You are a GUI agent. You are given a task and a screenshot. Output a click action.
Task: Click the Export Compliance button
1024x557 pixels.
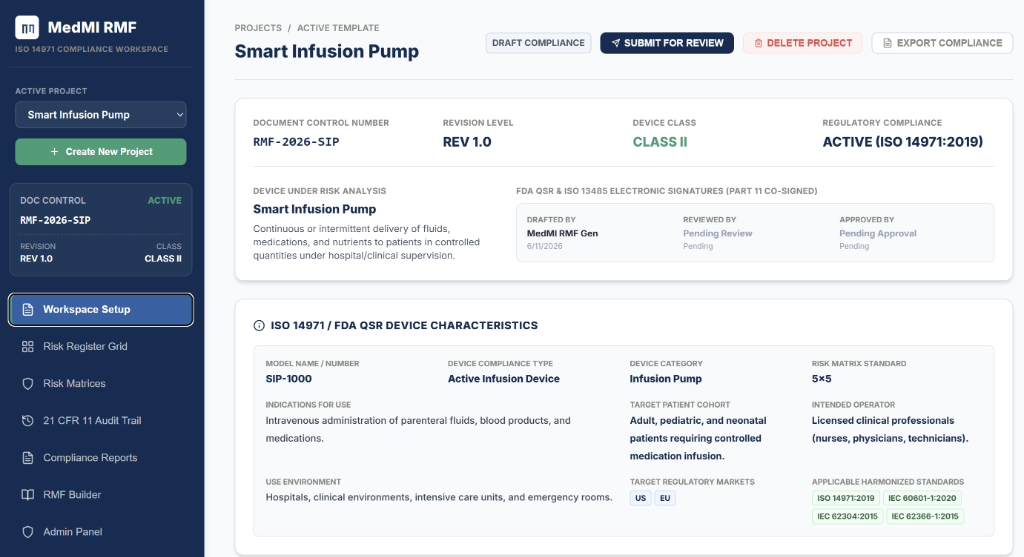click(942, 43)
